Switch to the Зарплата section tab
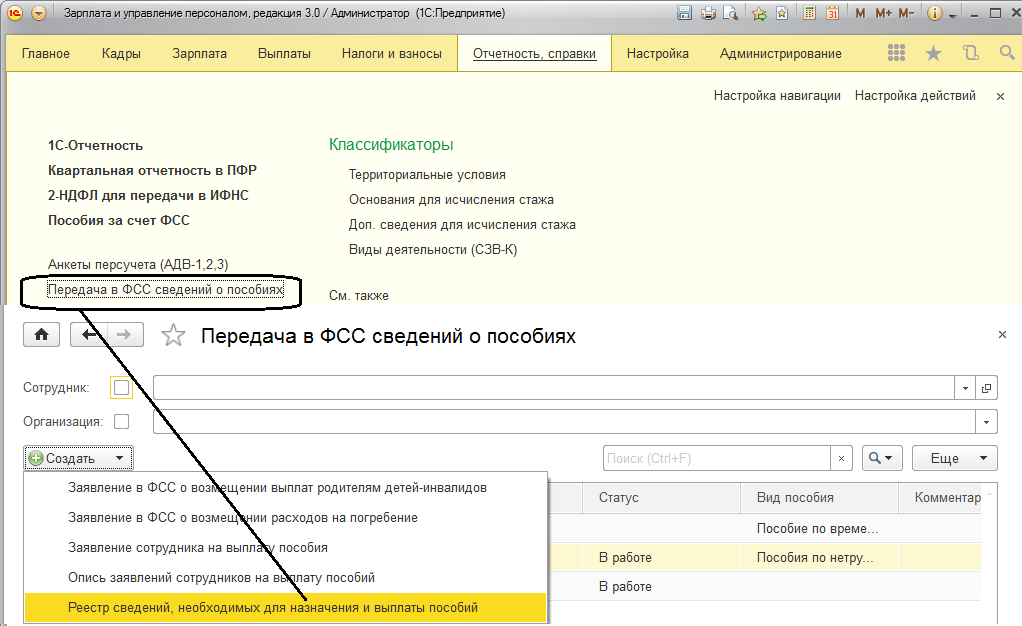 (x=199, y=54)
